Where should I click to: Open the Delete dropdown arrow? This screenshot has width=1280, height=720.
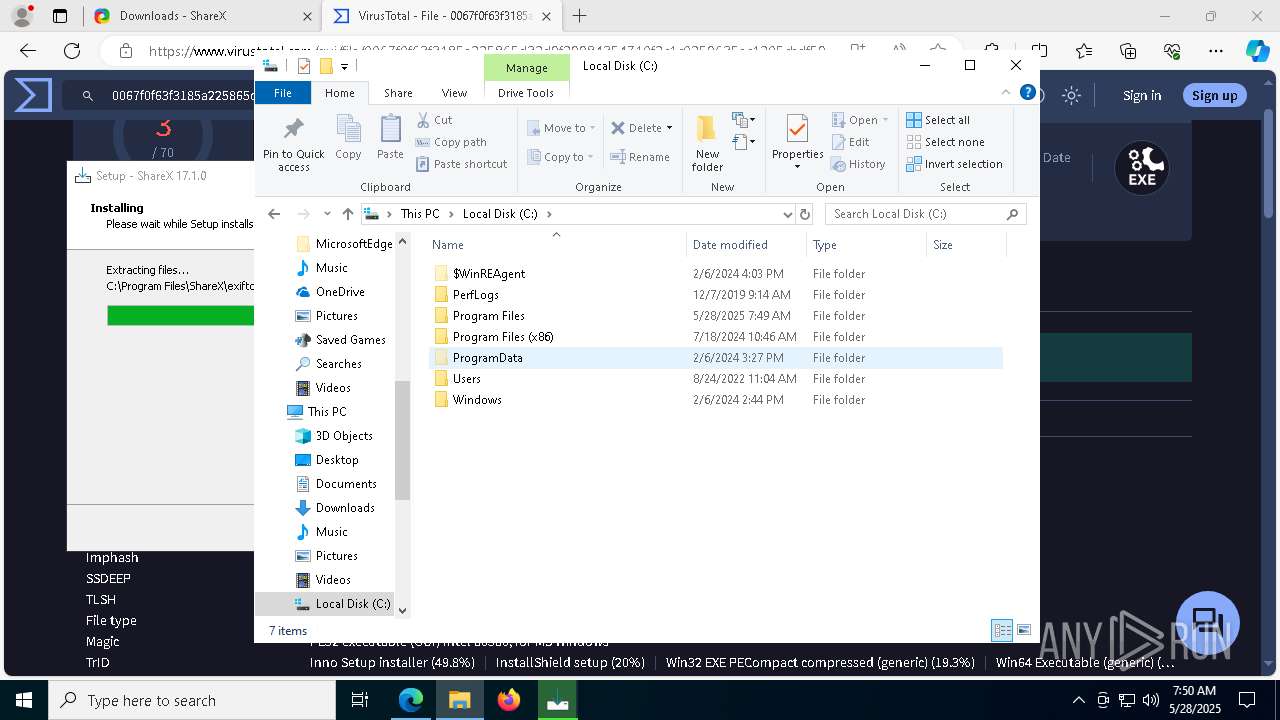[x=669, y=128]
